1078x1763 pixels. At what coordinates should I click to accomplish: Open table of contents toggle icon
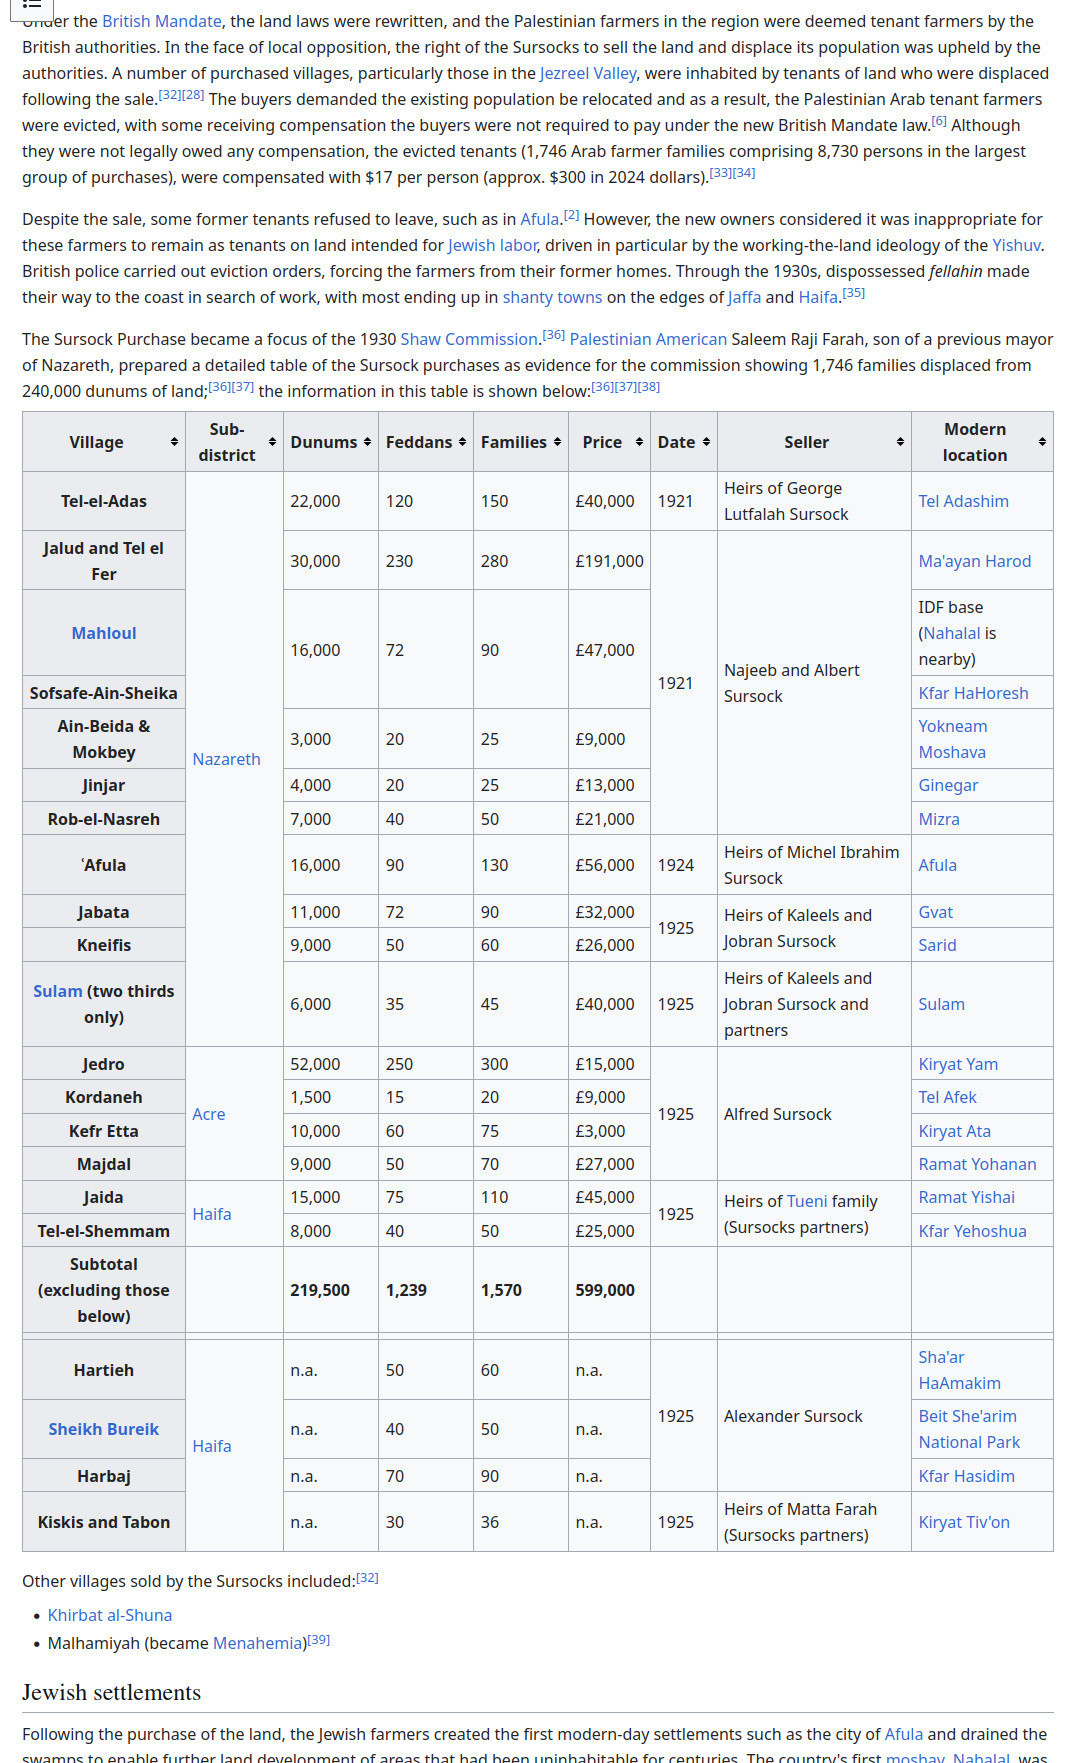tap(32, 5)
